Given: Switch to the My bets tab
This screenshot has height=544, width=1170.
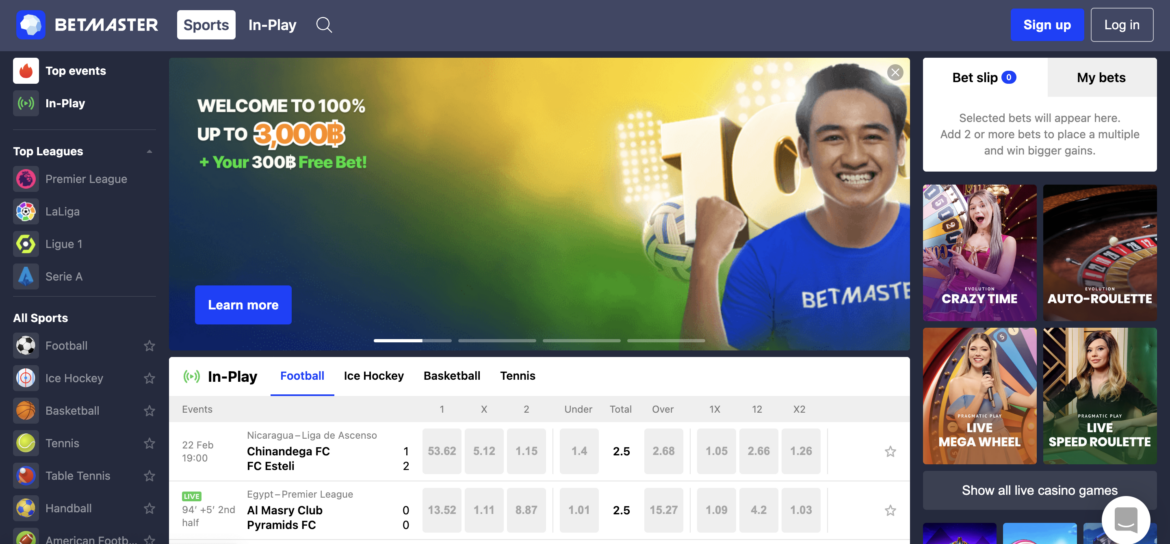Looking at the screenshot, I should pos(1101,78).
